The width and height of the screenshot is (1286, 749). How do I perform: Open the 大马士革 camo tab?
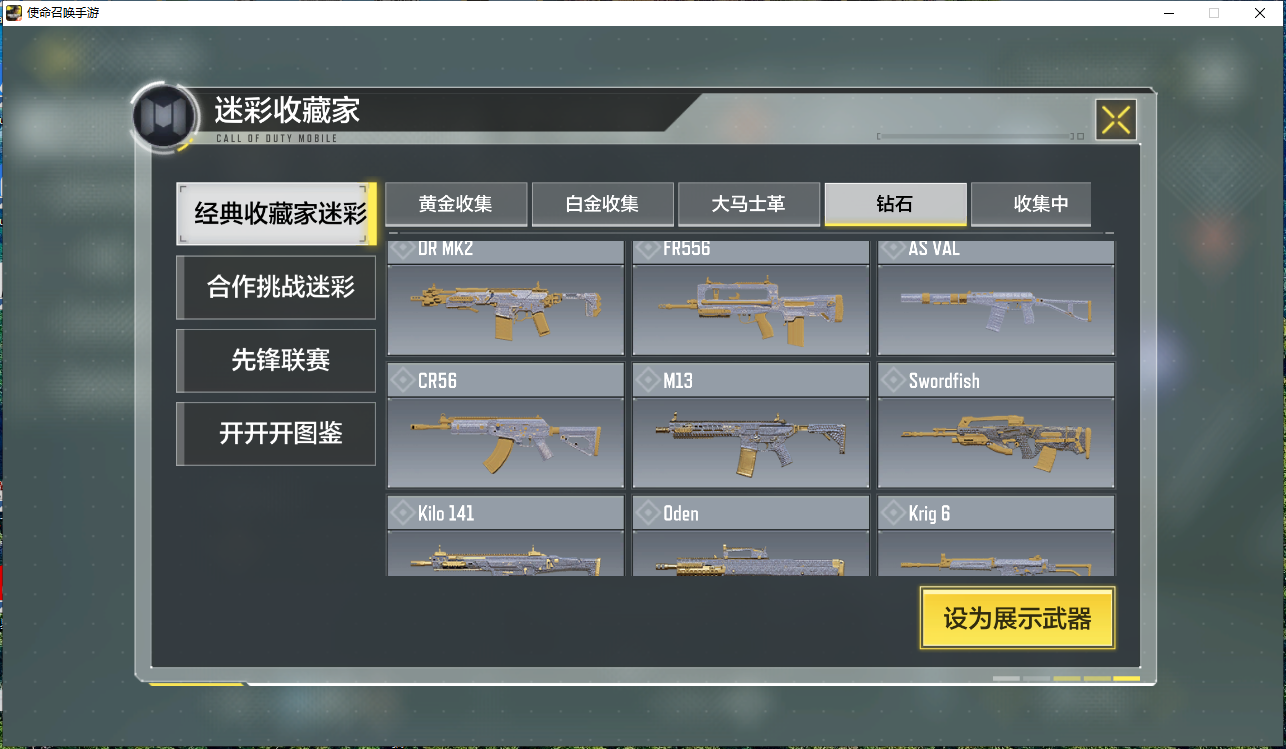(749, 204)
